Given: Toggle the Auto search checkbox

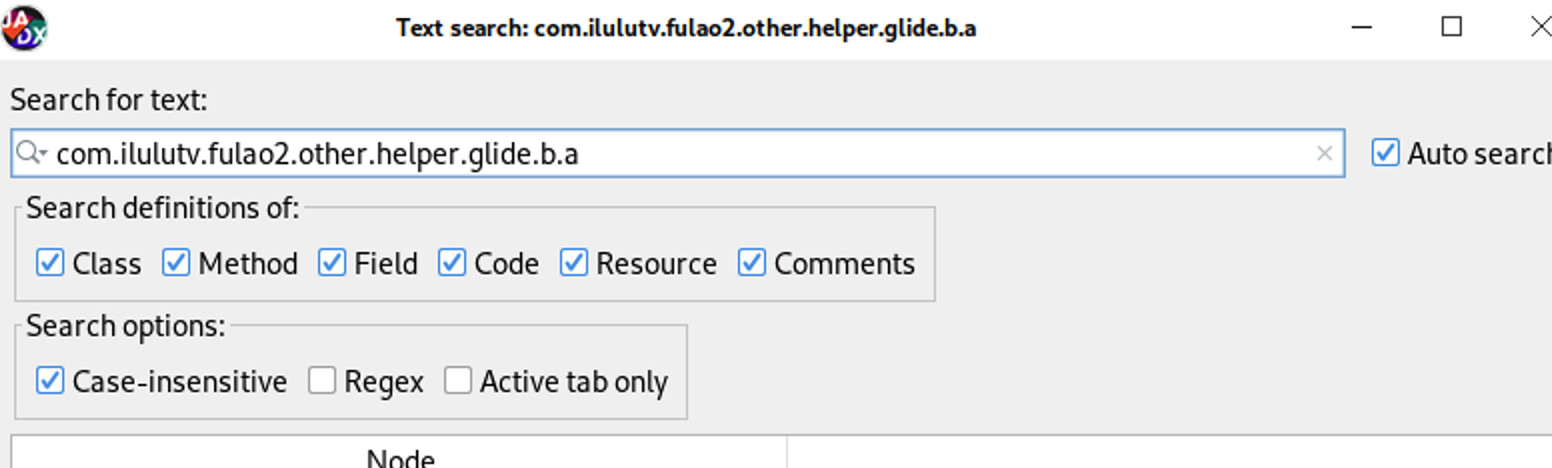Looking at the screenshot, I should [x=1385, y=153].
